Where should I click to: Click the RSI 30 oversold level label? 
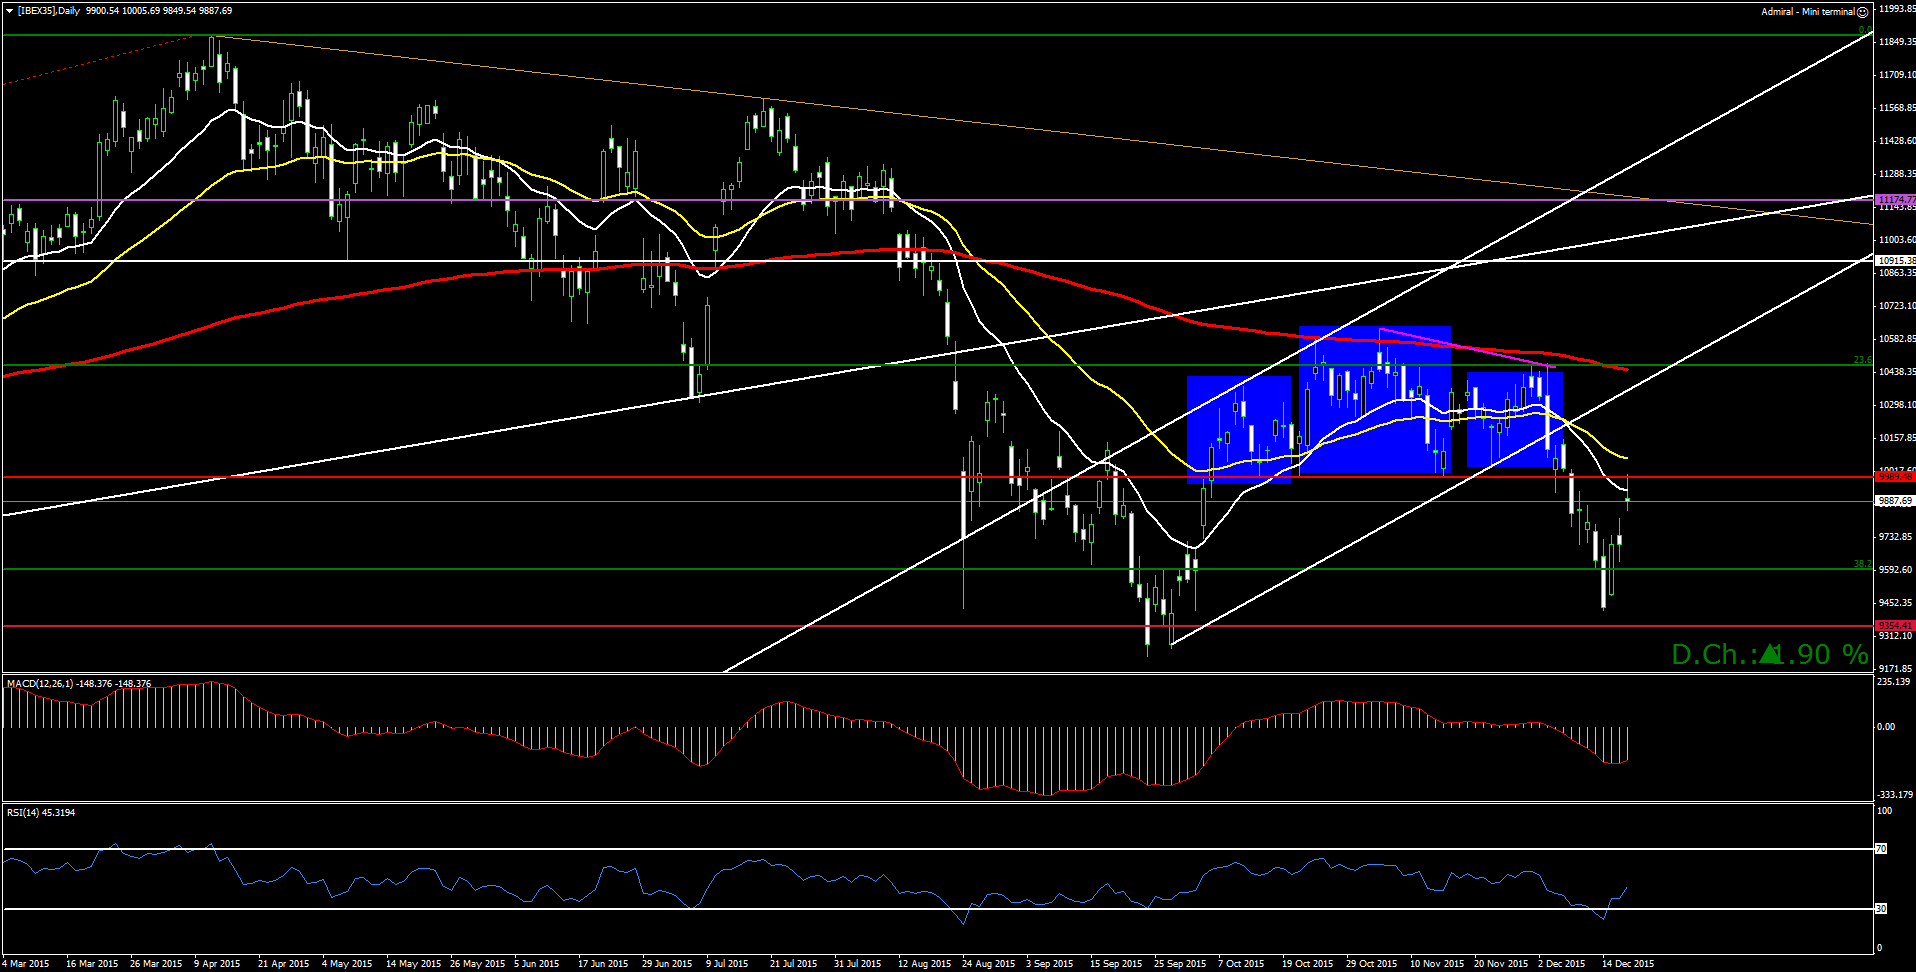tap(1881, 909)
